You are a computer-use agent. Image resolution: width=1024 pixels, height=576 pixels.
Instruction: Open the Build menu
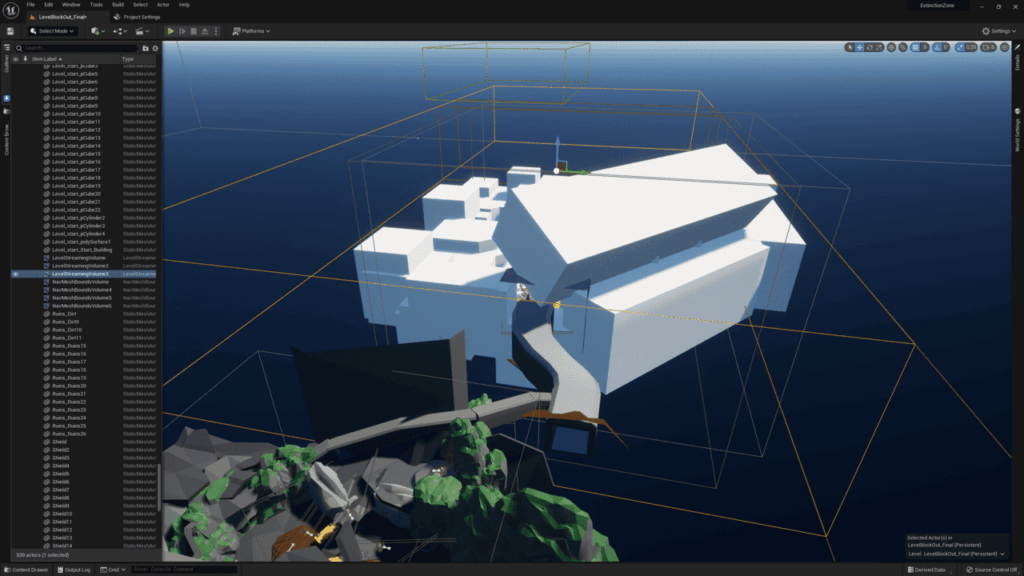pyautogui.click(x=118, y=4)
